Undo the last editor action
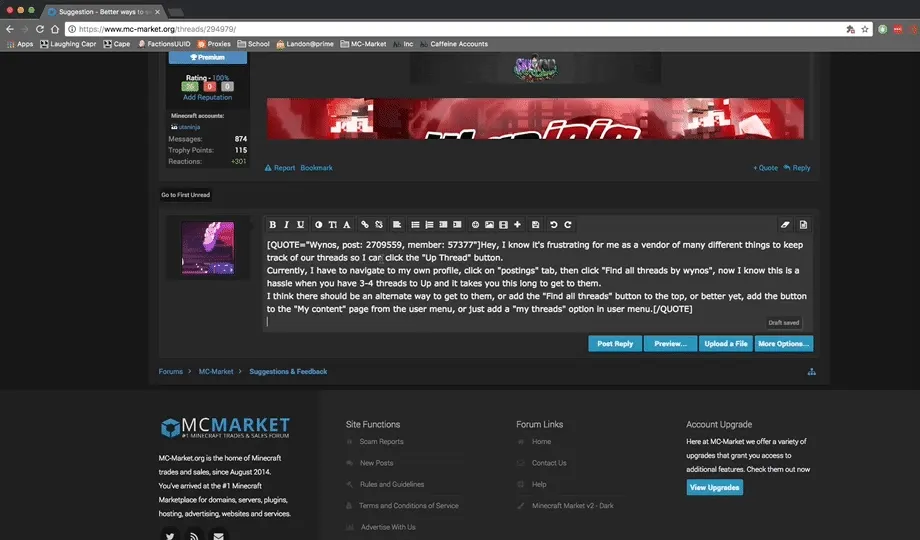Image resolution: width=920 pixels, height=540 pixels. coord(553,225)
